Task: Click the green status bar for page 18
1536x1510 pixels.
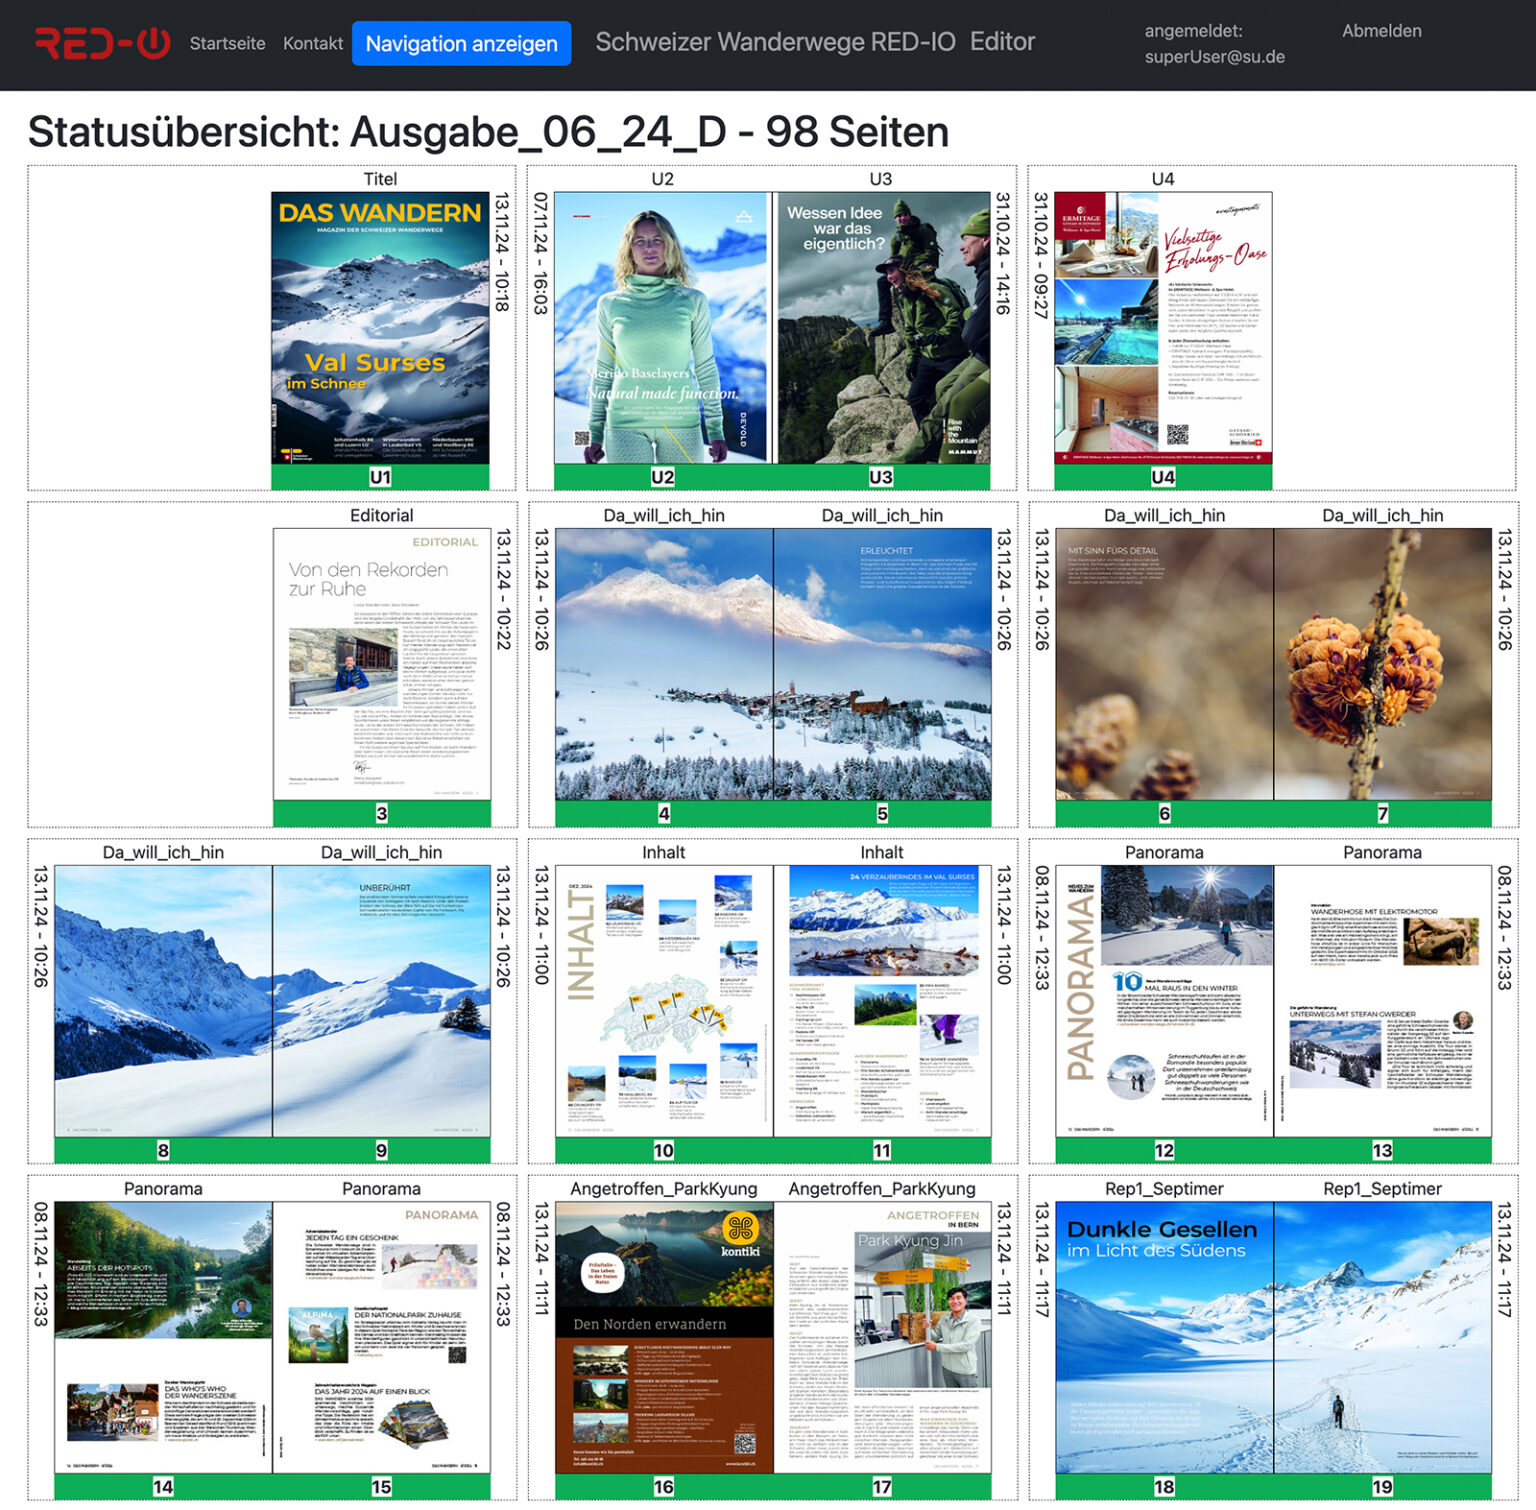Action: 1164,1486
